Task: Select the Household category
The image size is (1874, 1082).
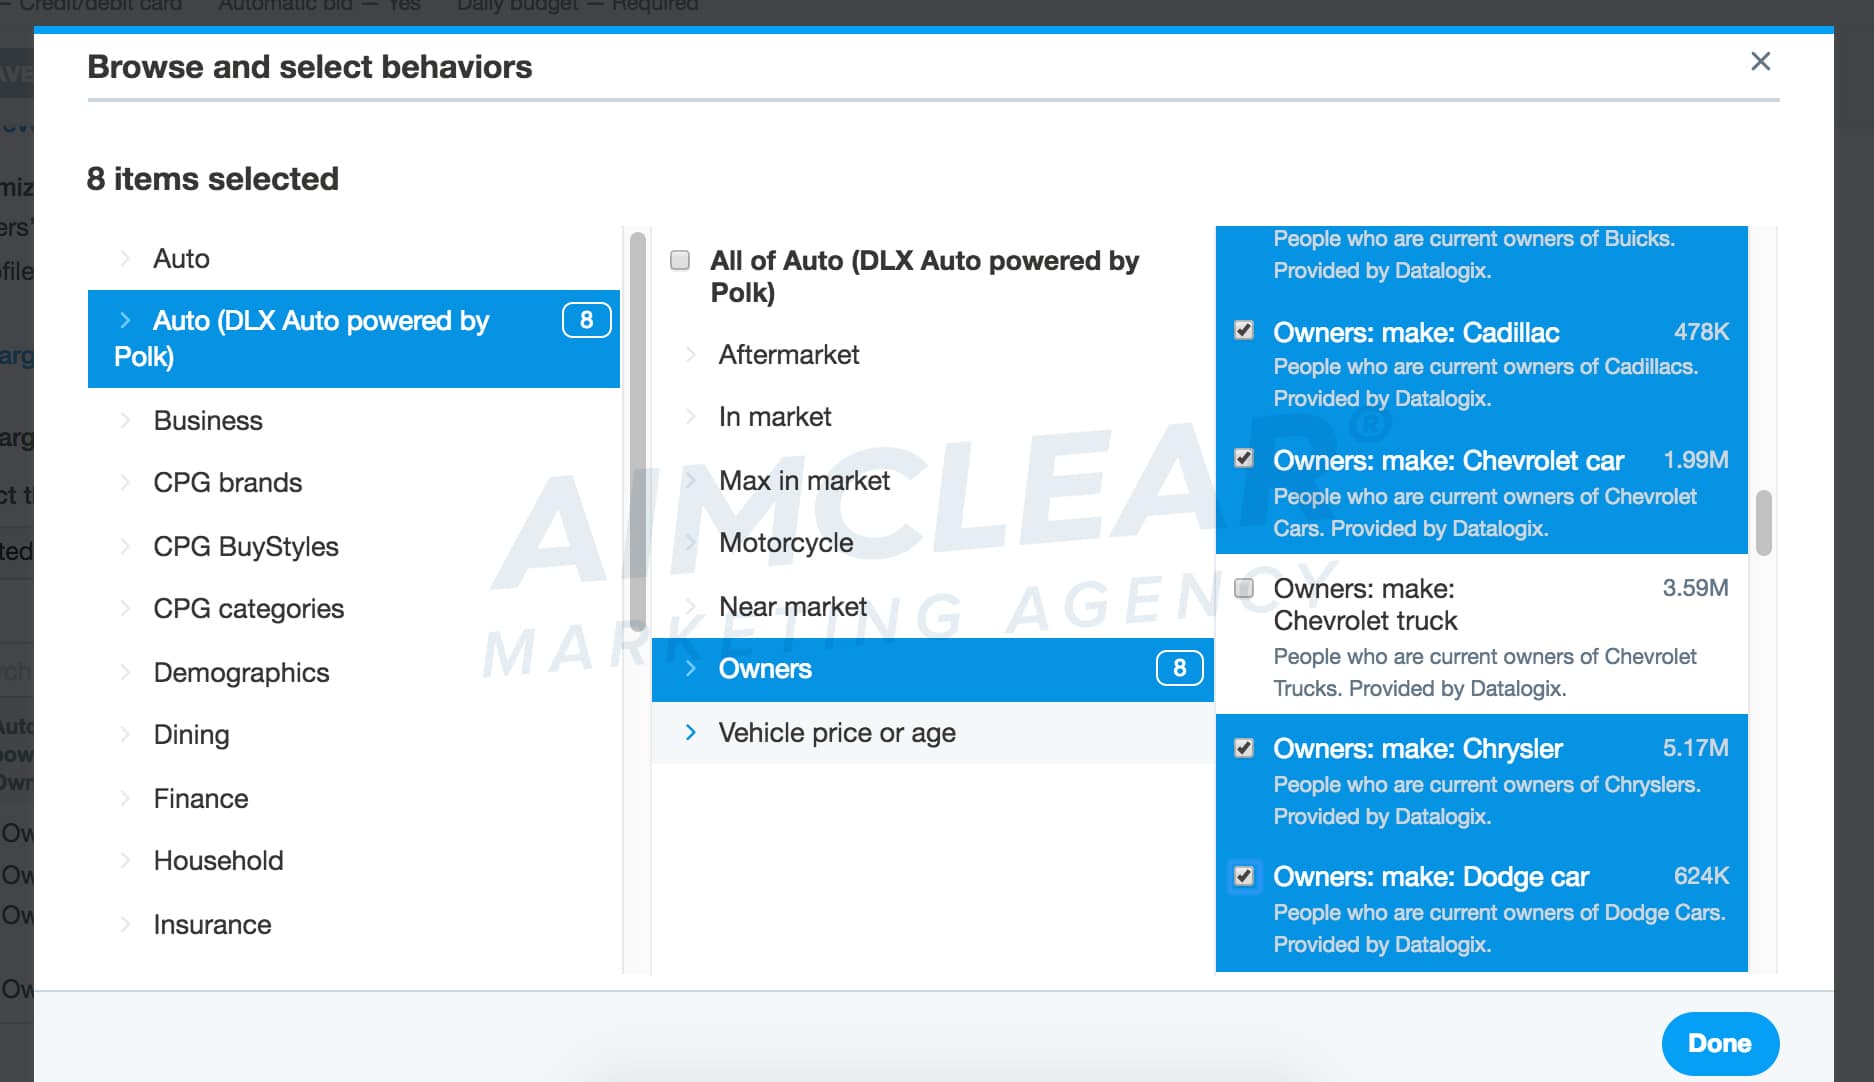Action: pos(218,861)
